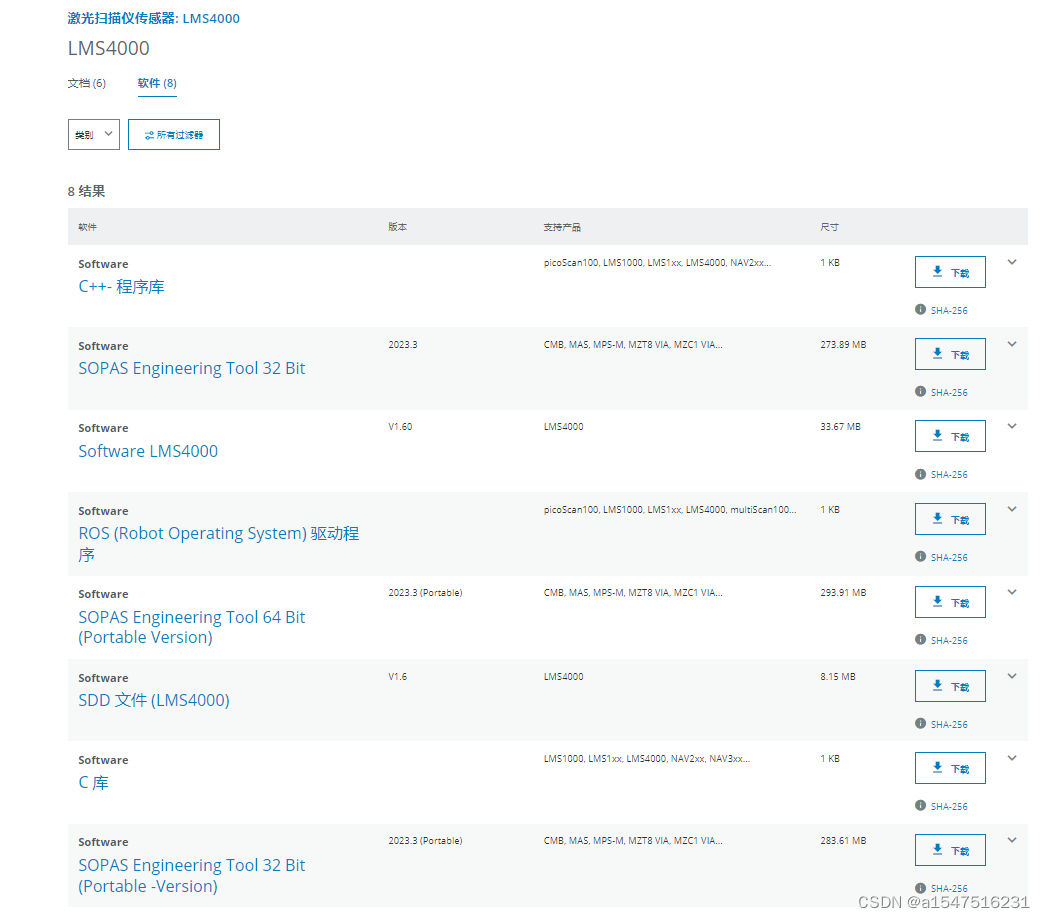Show SHA-256 info icon for SOPAS 273.89 MB

tap(920, 391)
